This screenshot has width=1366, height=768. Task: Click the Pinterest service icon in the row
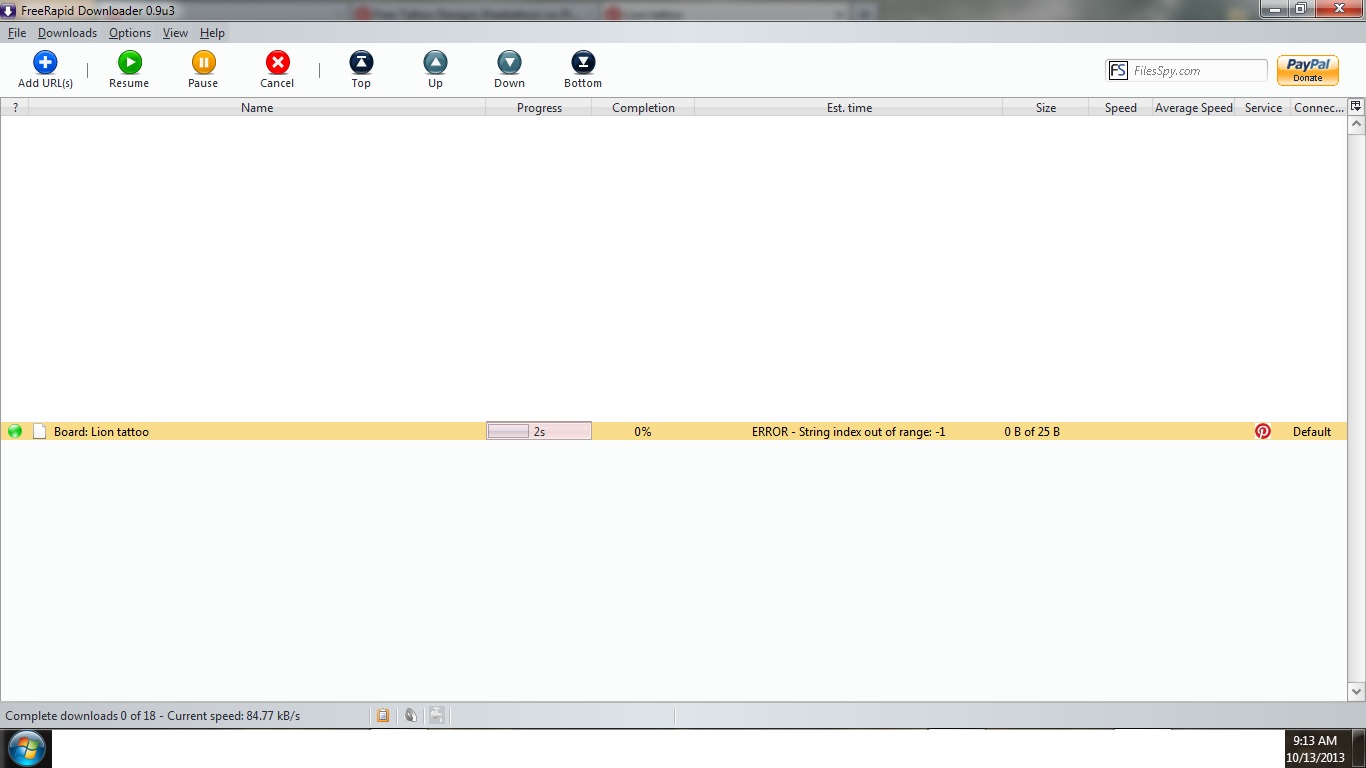(1263, 431)
